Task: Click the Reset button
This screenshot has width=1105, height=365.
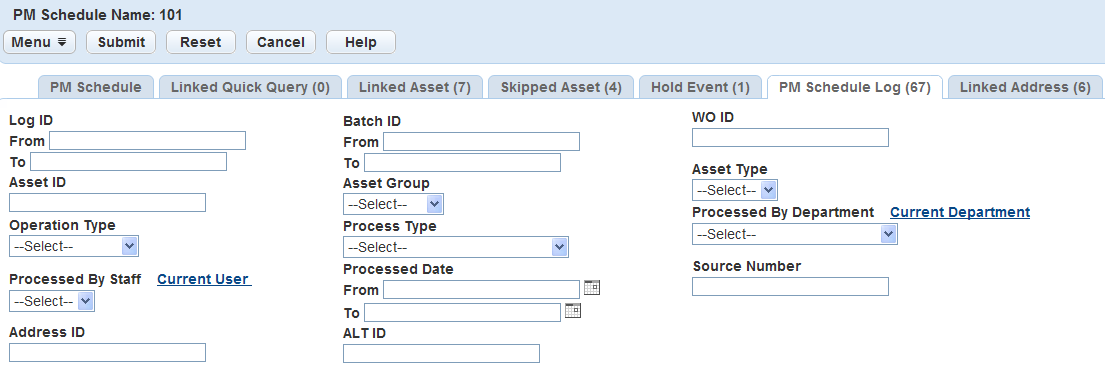Action: pyautogui.click(x=201, y=42)
